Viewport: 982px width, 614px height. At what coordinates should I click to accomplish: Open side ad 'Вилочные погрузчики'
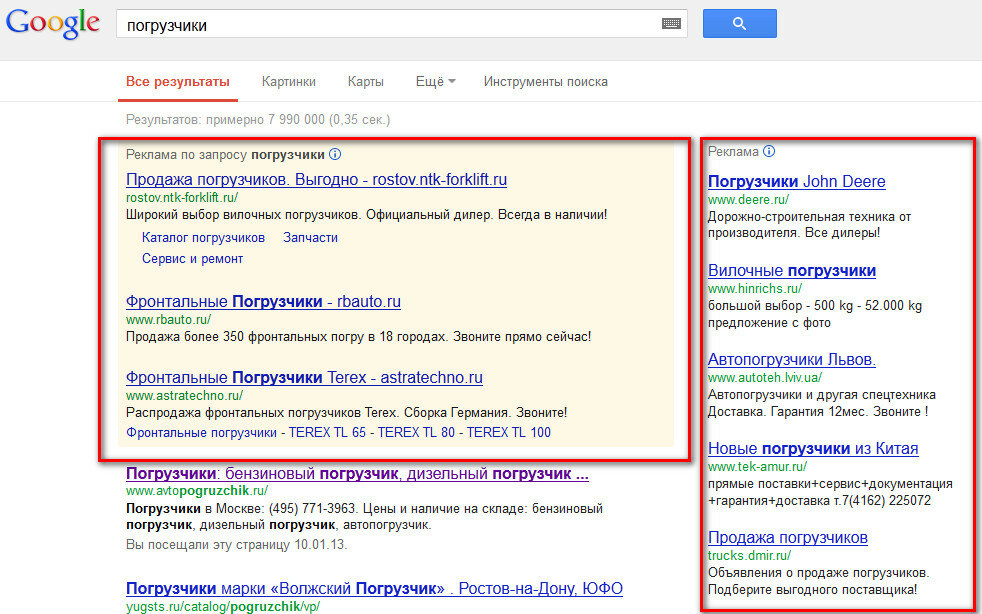coord(792,271)
